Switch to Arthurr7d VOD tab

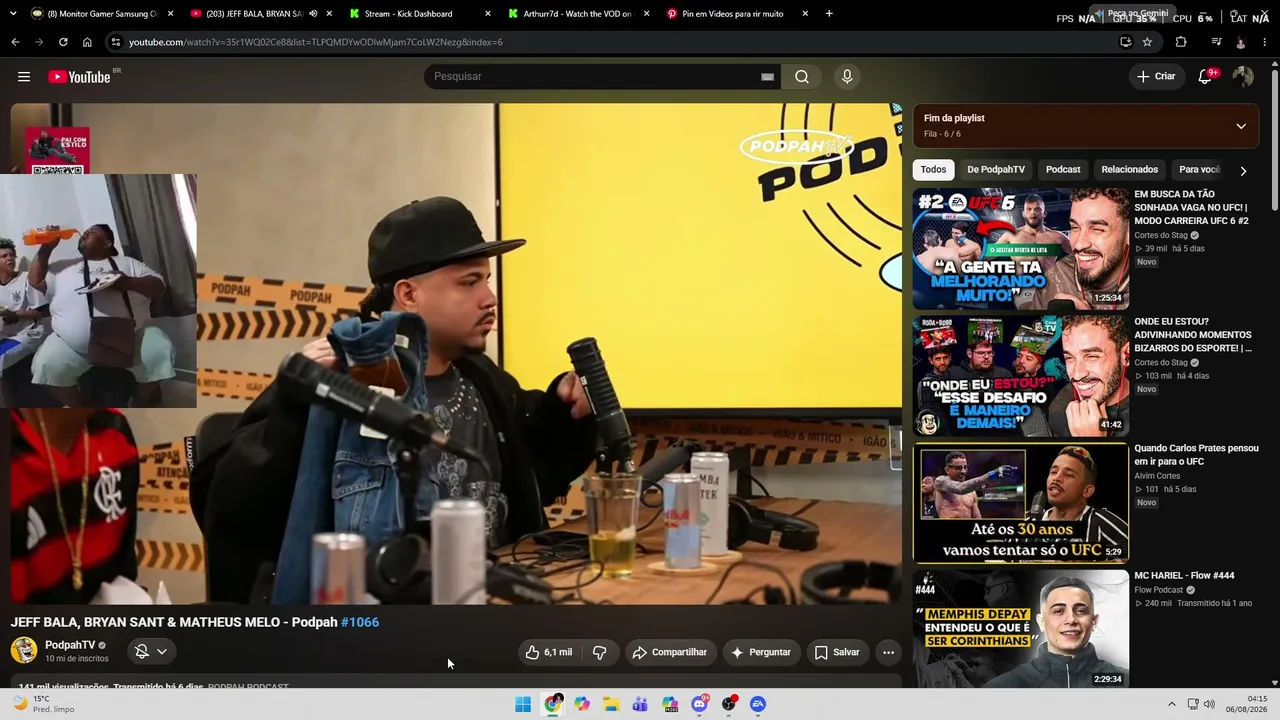point(578,14)
